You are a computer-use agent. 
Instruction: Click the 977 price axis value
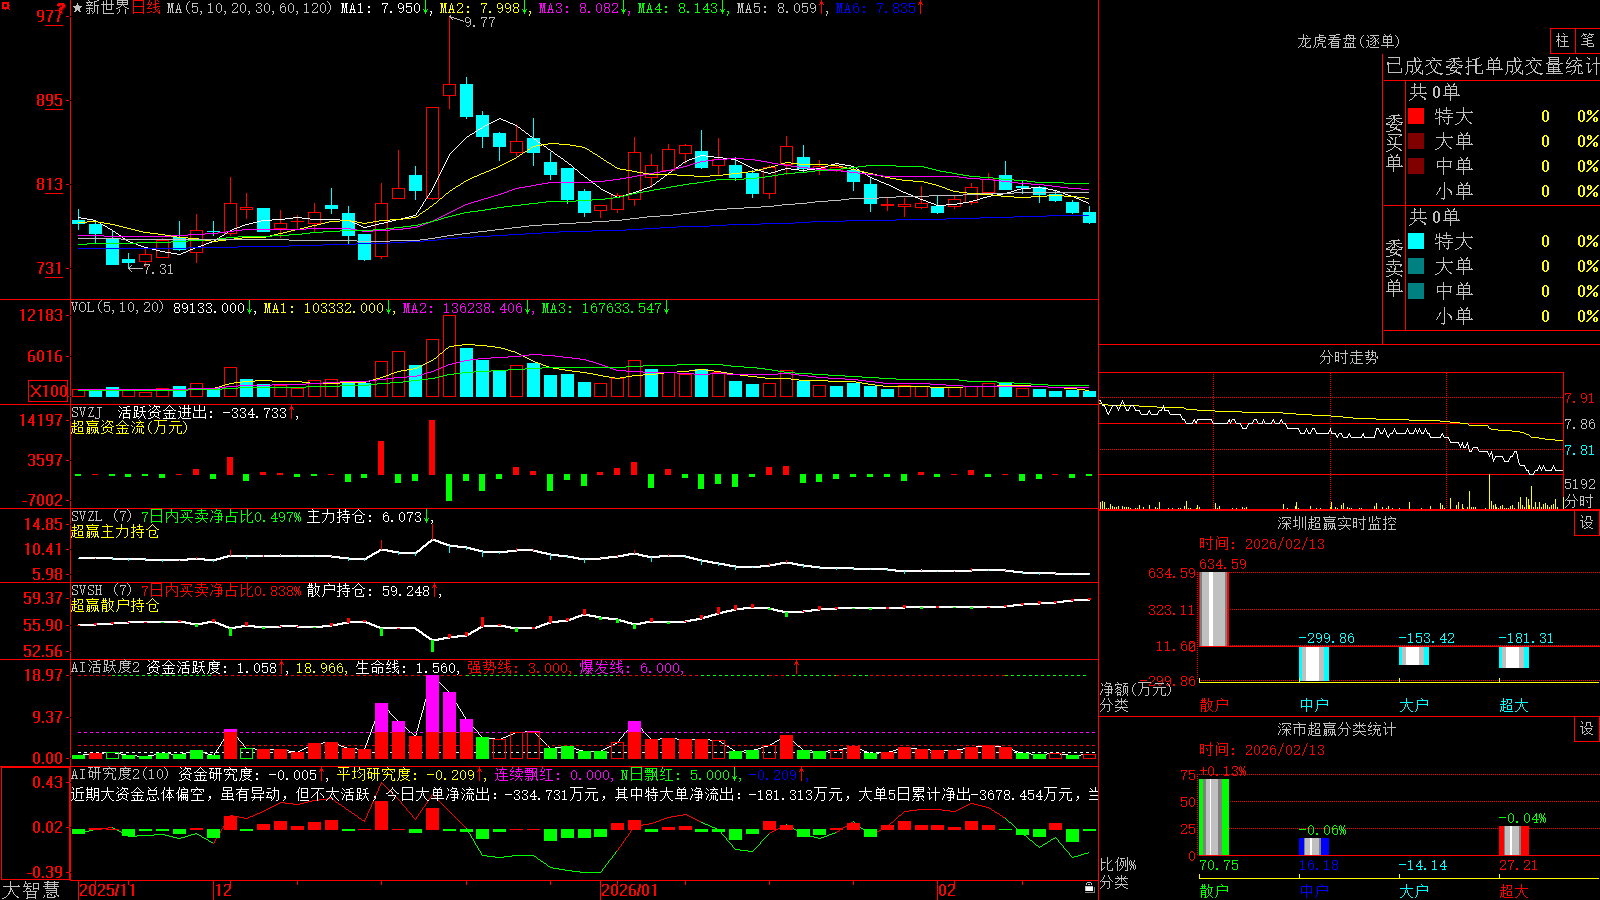pos(49,16)
